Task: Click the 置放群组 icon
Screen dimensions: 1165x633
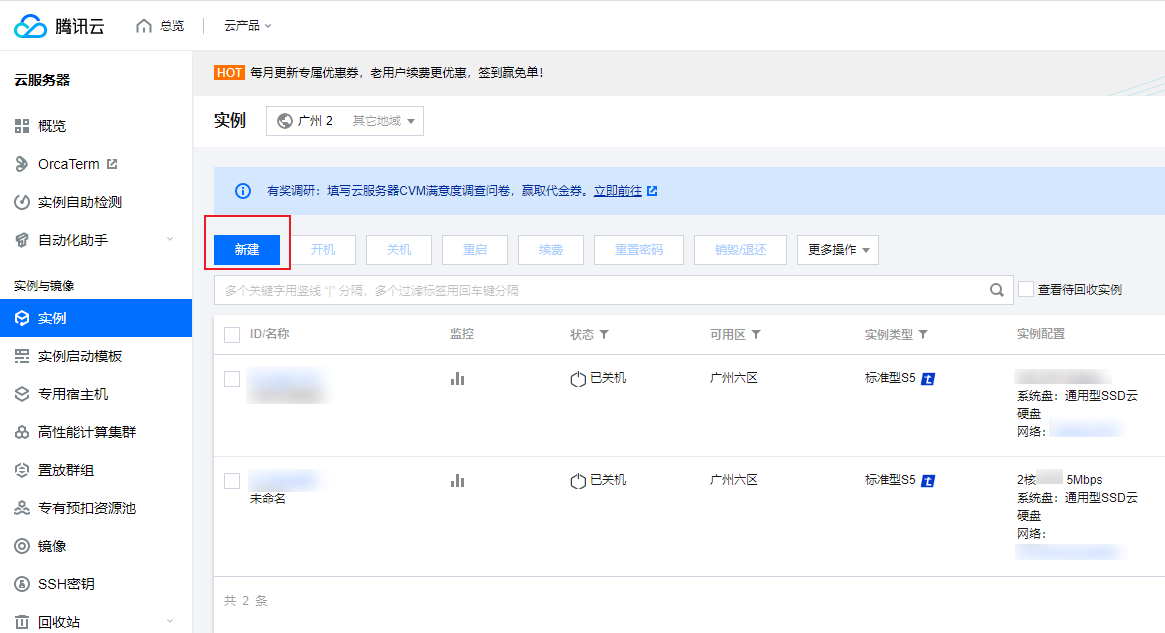Action: click(22, 470)
